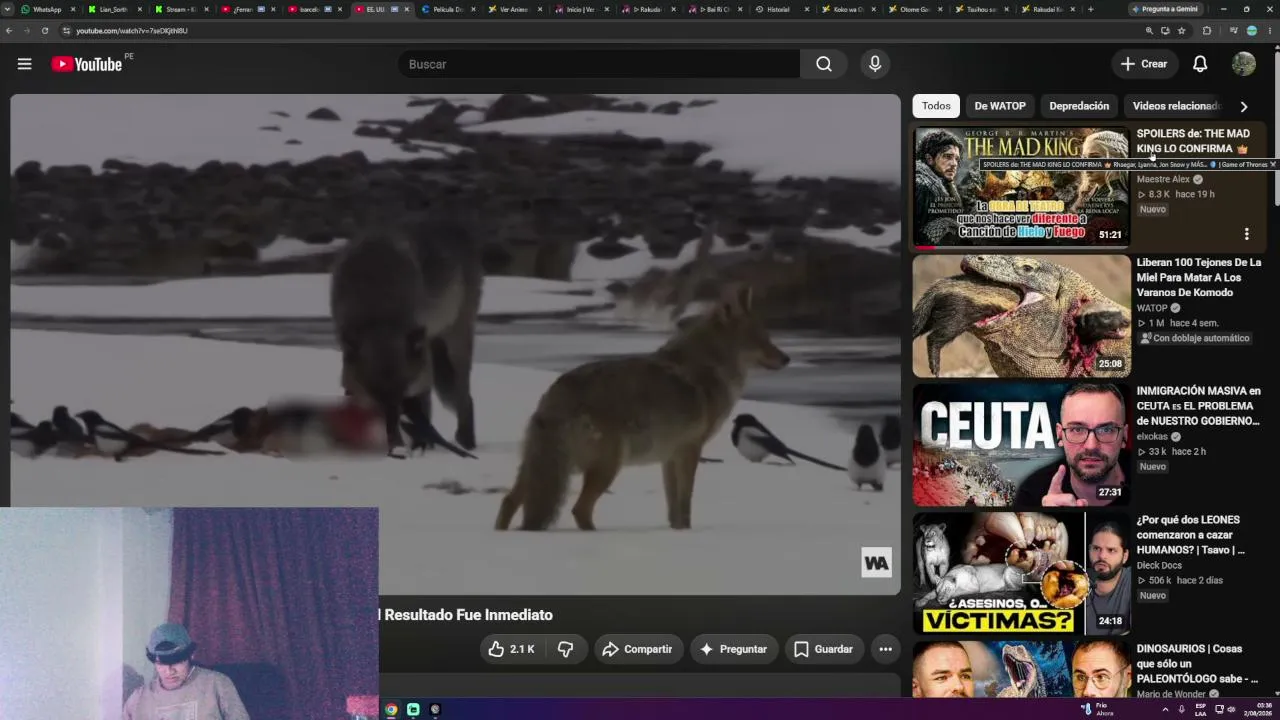Open the weather widget on taskbar

tap(1099, 709)
